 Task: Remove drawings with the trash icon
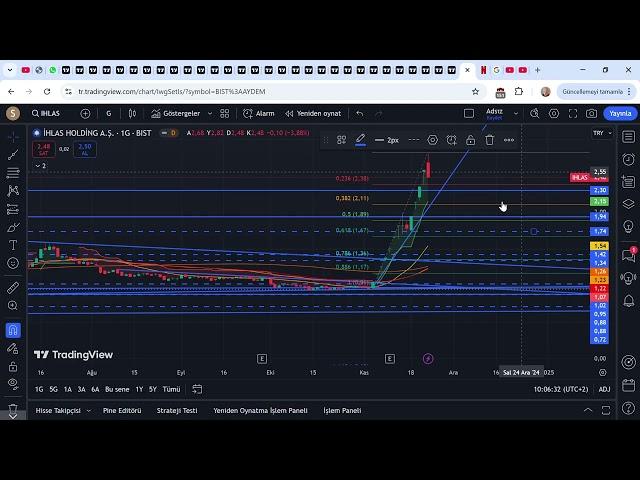coord(13,409)
